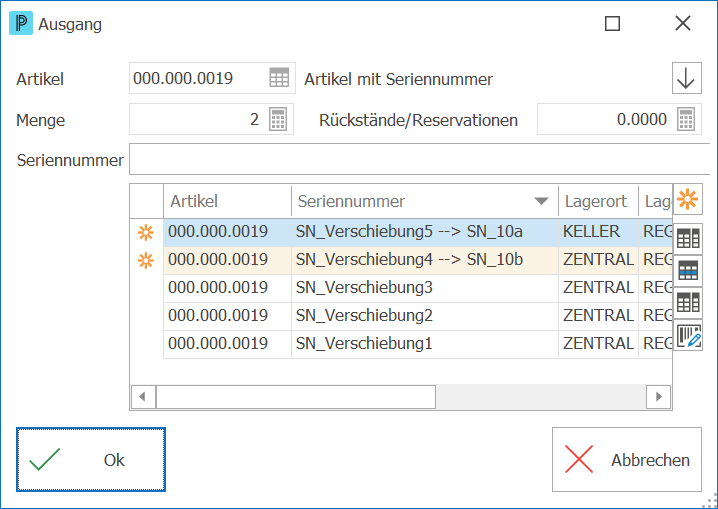Click the Ok button
This screenshot has height=509, width=718.
(91, 460)
